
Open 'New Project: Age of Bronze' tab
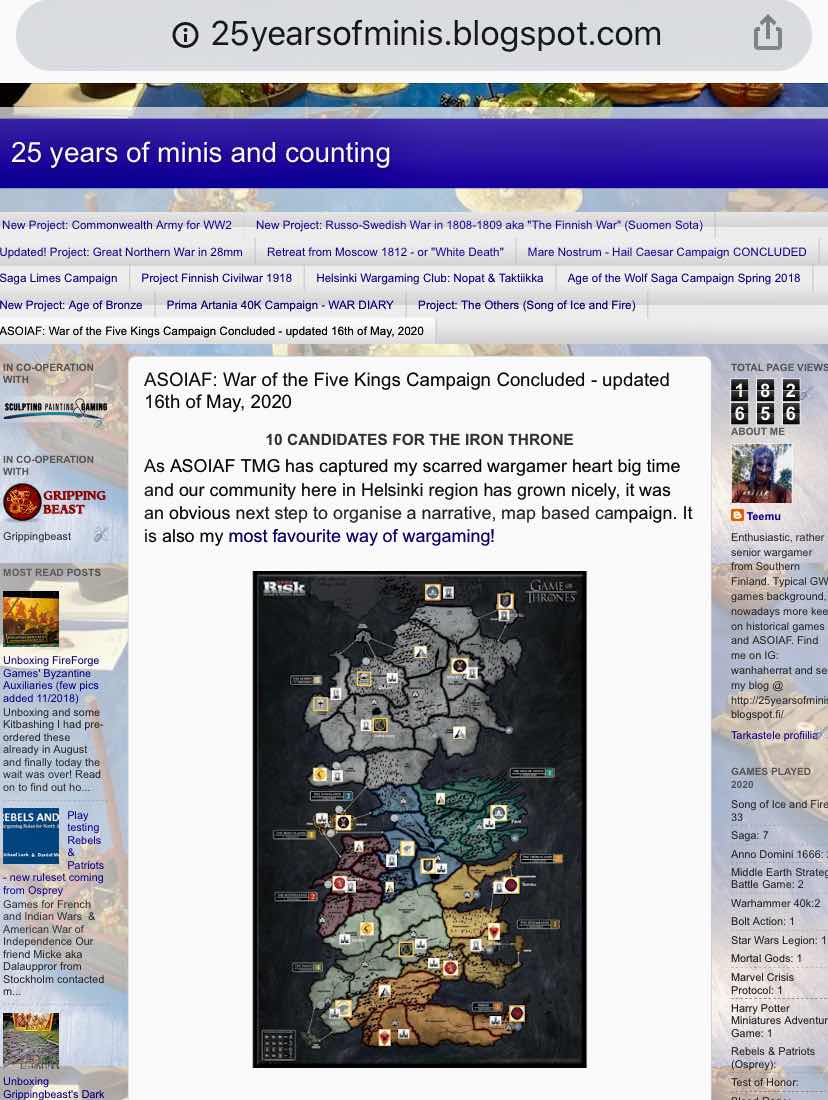pos(71,305)
